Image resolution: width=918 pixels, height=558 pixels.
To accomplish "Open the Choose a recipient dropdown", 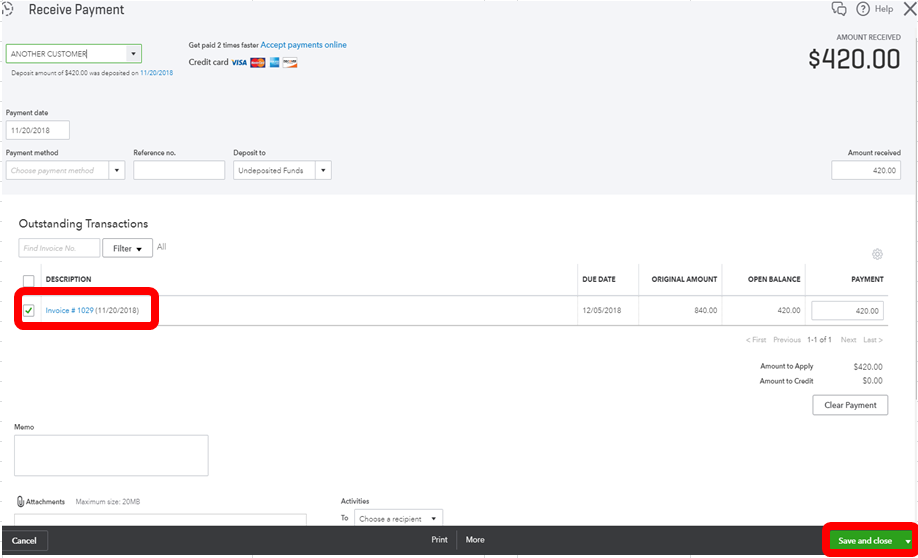I will point(398,518).
